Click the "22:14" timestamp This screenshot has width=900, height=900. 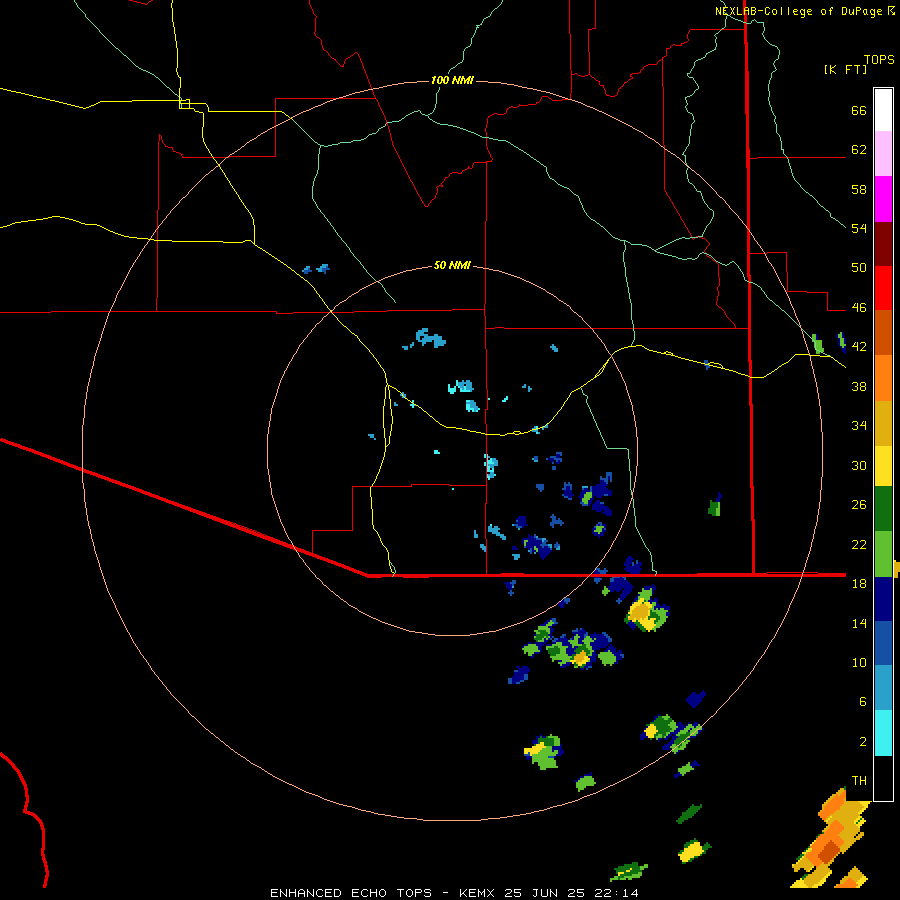click(615, 893)
